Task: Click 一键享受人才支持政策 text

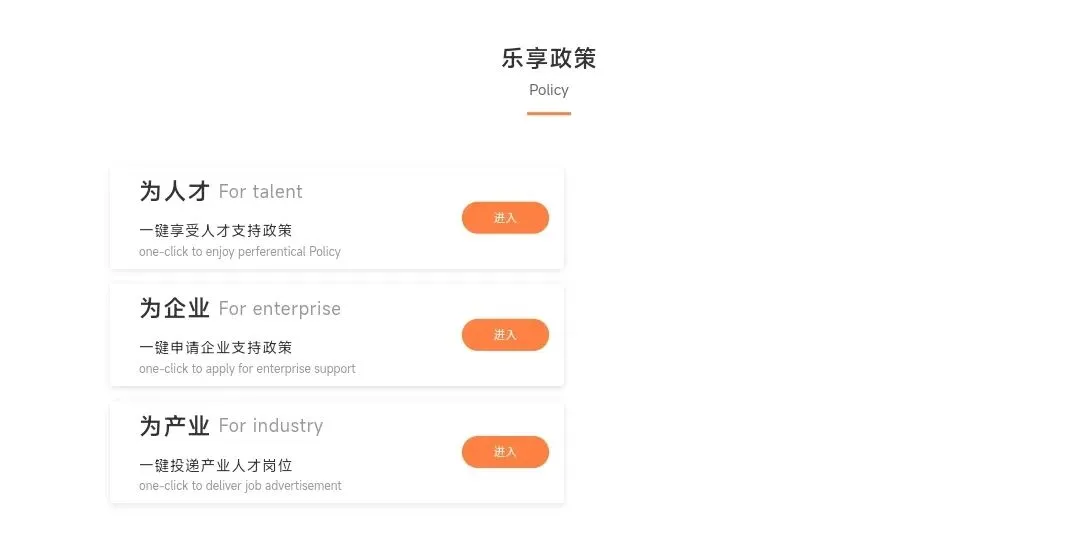Action: coord(215,231)
